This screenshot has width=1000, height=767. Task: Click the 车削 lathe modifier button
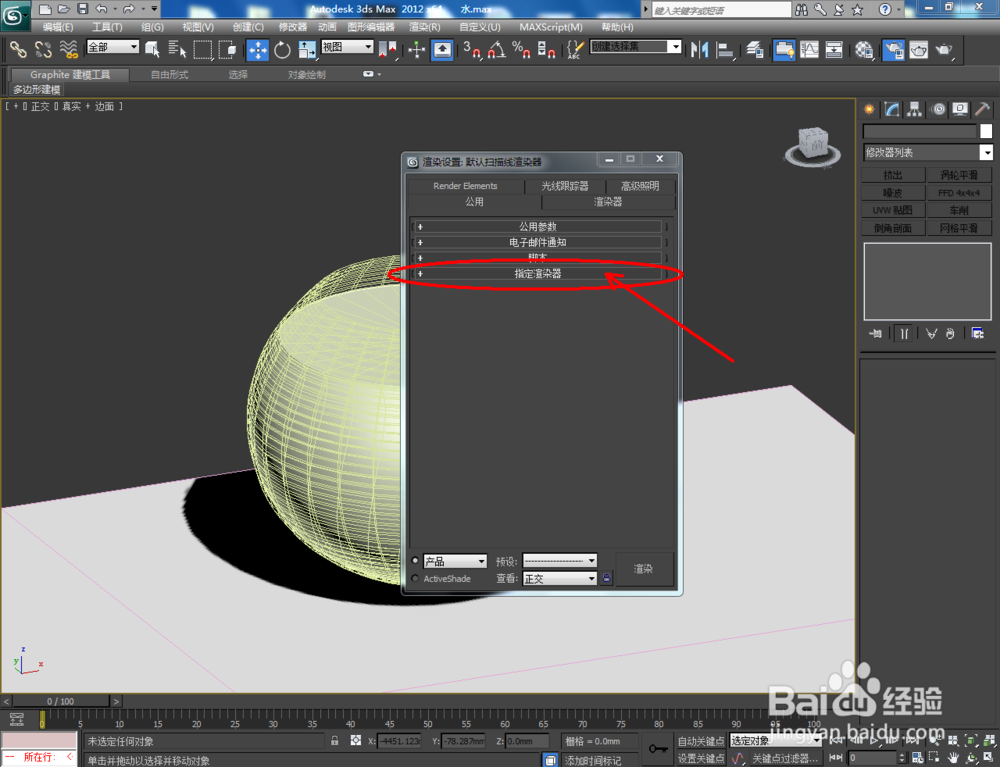[x=959, y=210]
